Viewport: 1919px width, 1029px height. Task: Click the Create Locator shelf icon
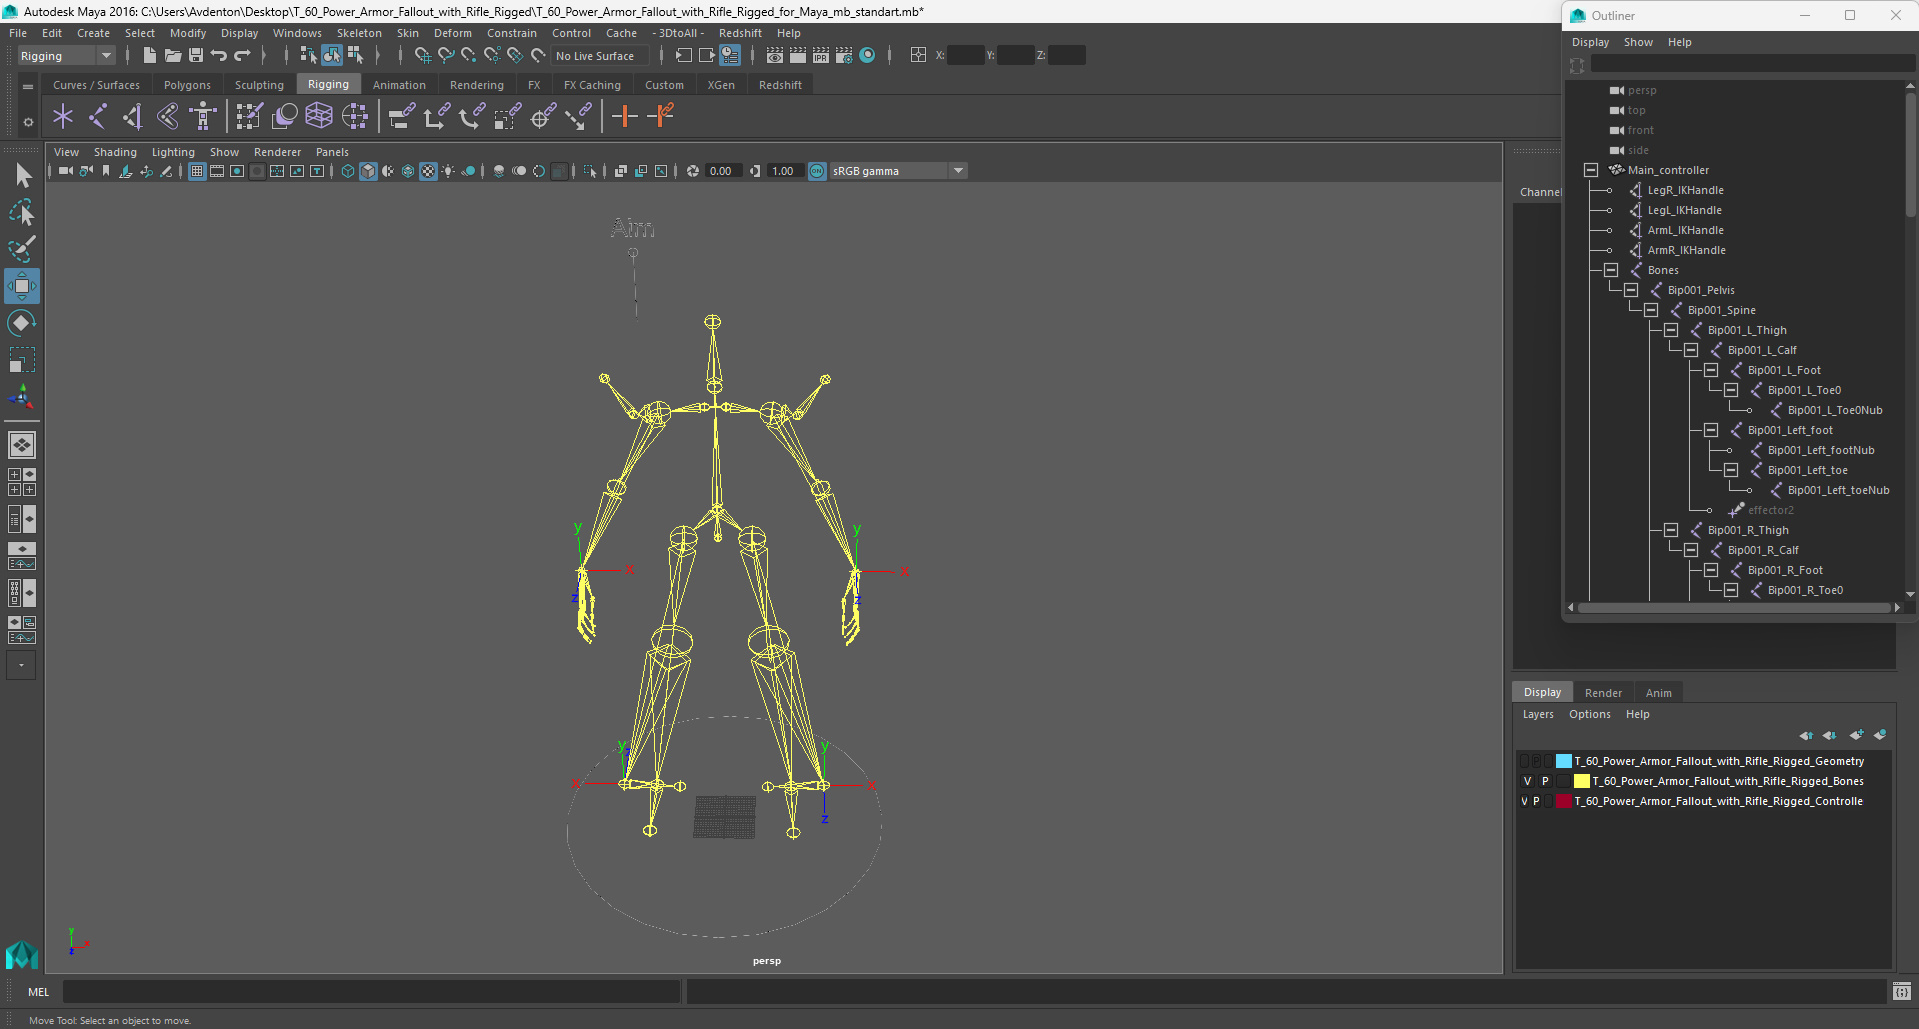63,117
